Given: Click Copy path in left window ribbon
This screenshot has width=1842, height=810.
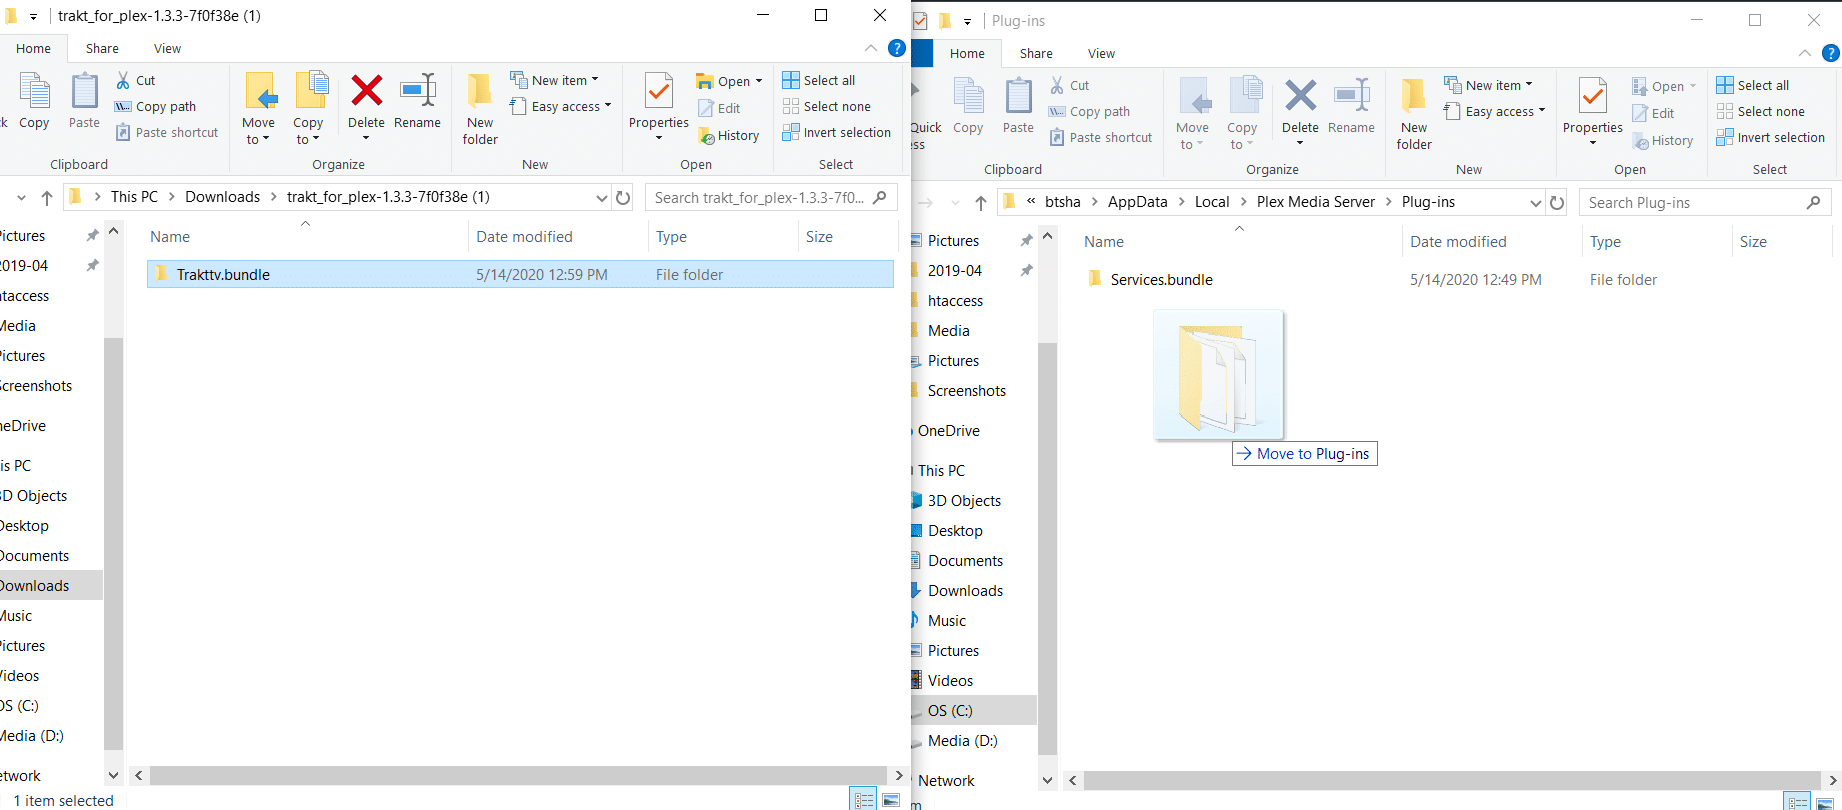Looking at the screenshot, I should pyautogui.click(x=156, y=106).
